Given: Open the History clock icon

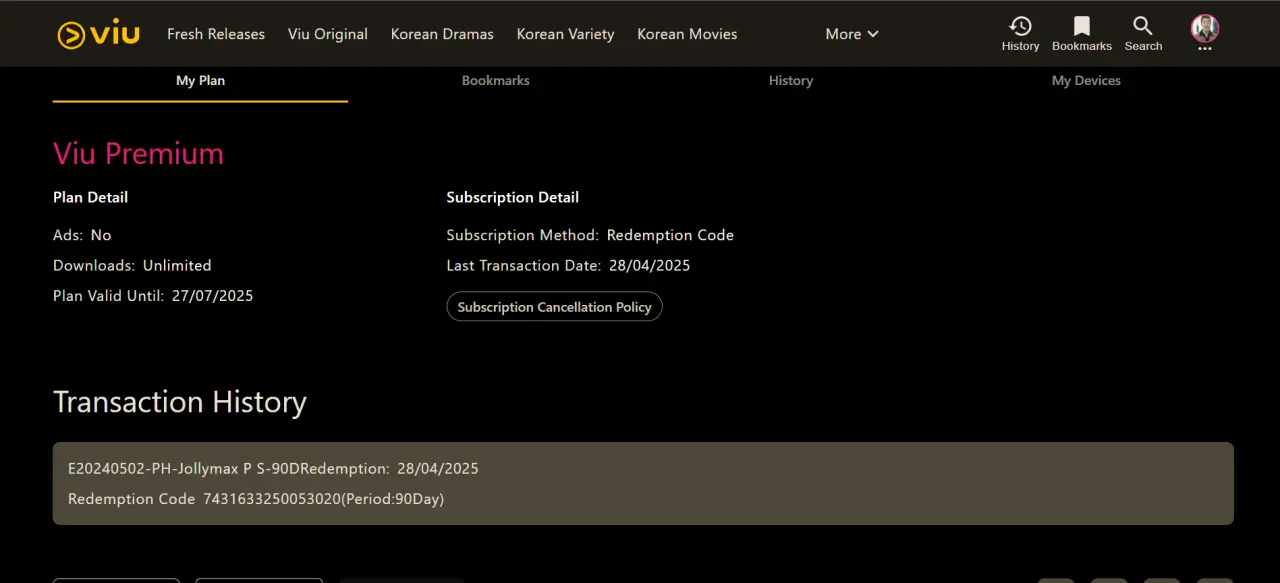Looking at the screenshot, I should tap(1020, 26).
